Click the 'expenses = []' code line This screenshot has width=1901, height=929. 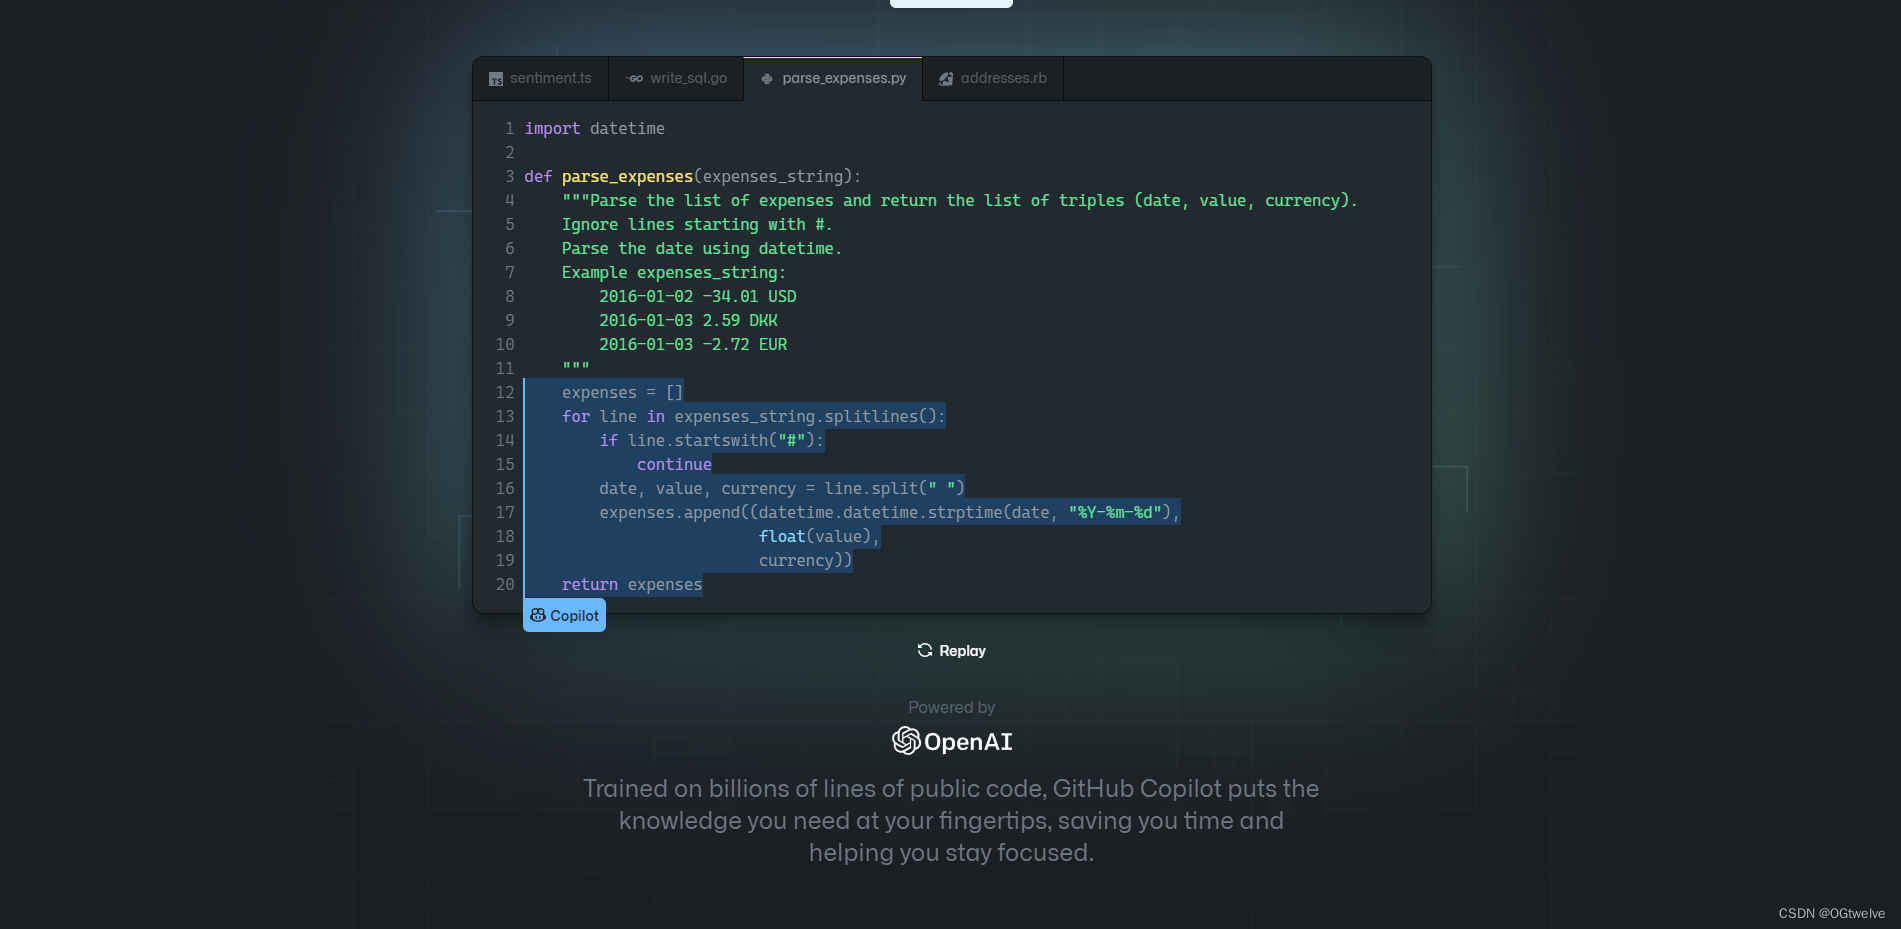pyautogui.click(x=622, y=392)
